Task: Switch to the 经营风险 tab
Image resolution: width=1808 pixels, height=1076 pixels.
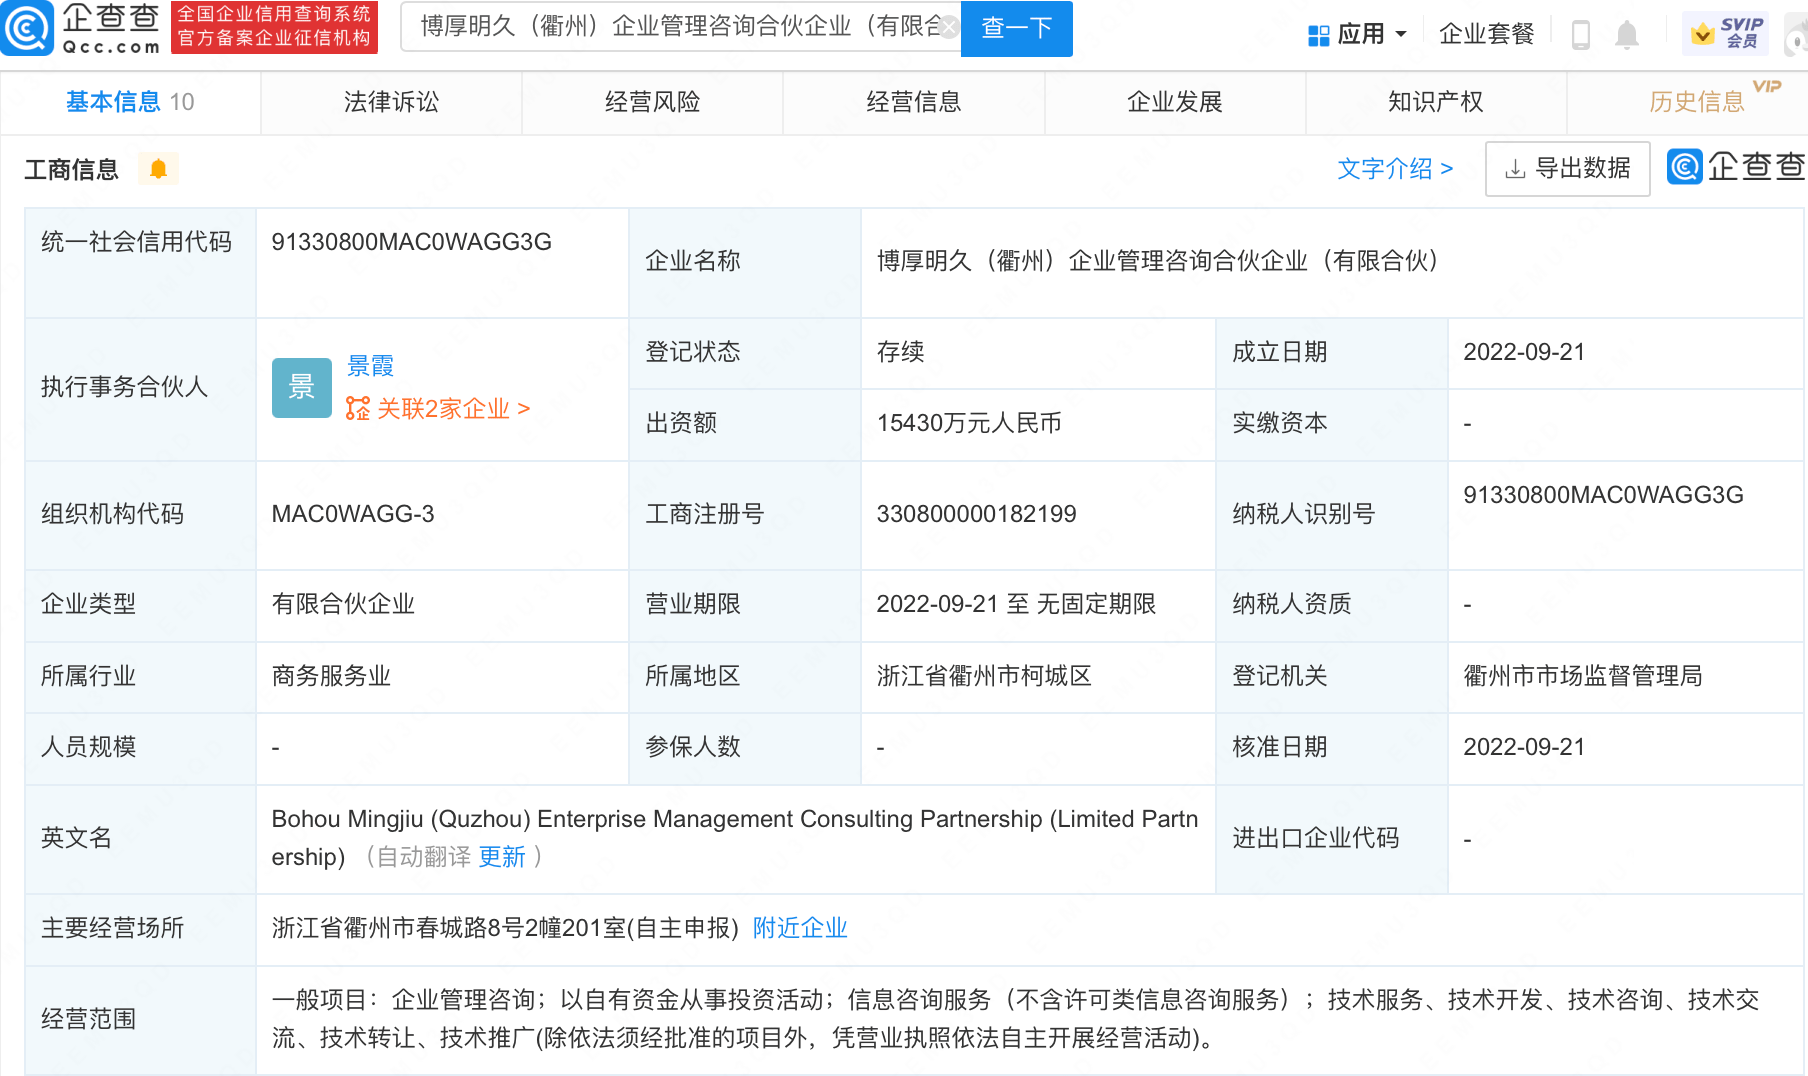Action: point(652,102)
